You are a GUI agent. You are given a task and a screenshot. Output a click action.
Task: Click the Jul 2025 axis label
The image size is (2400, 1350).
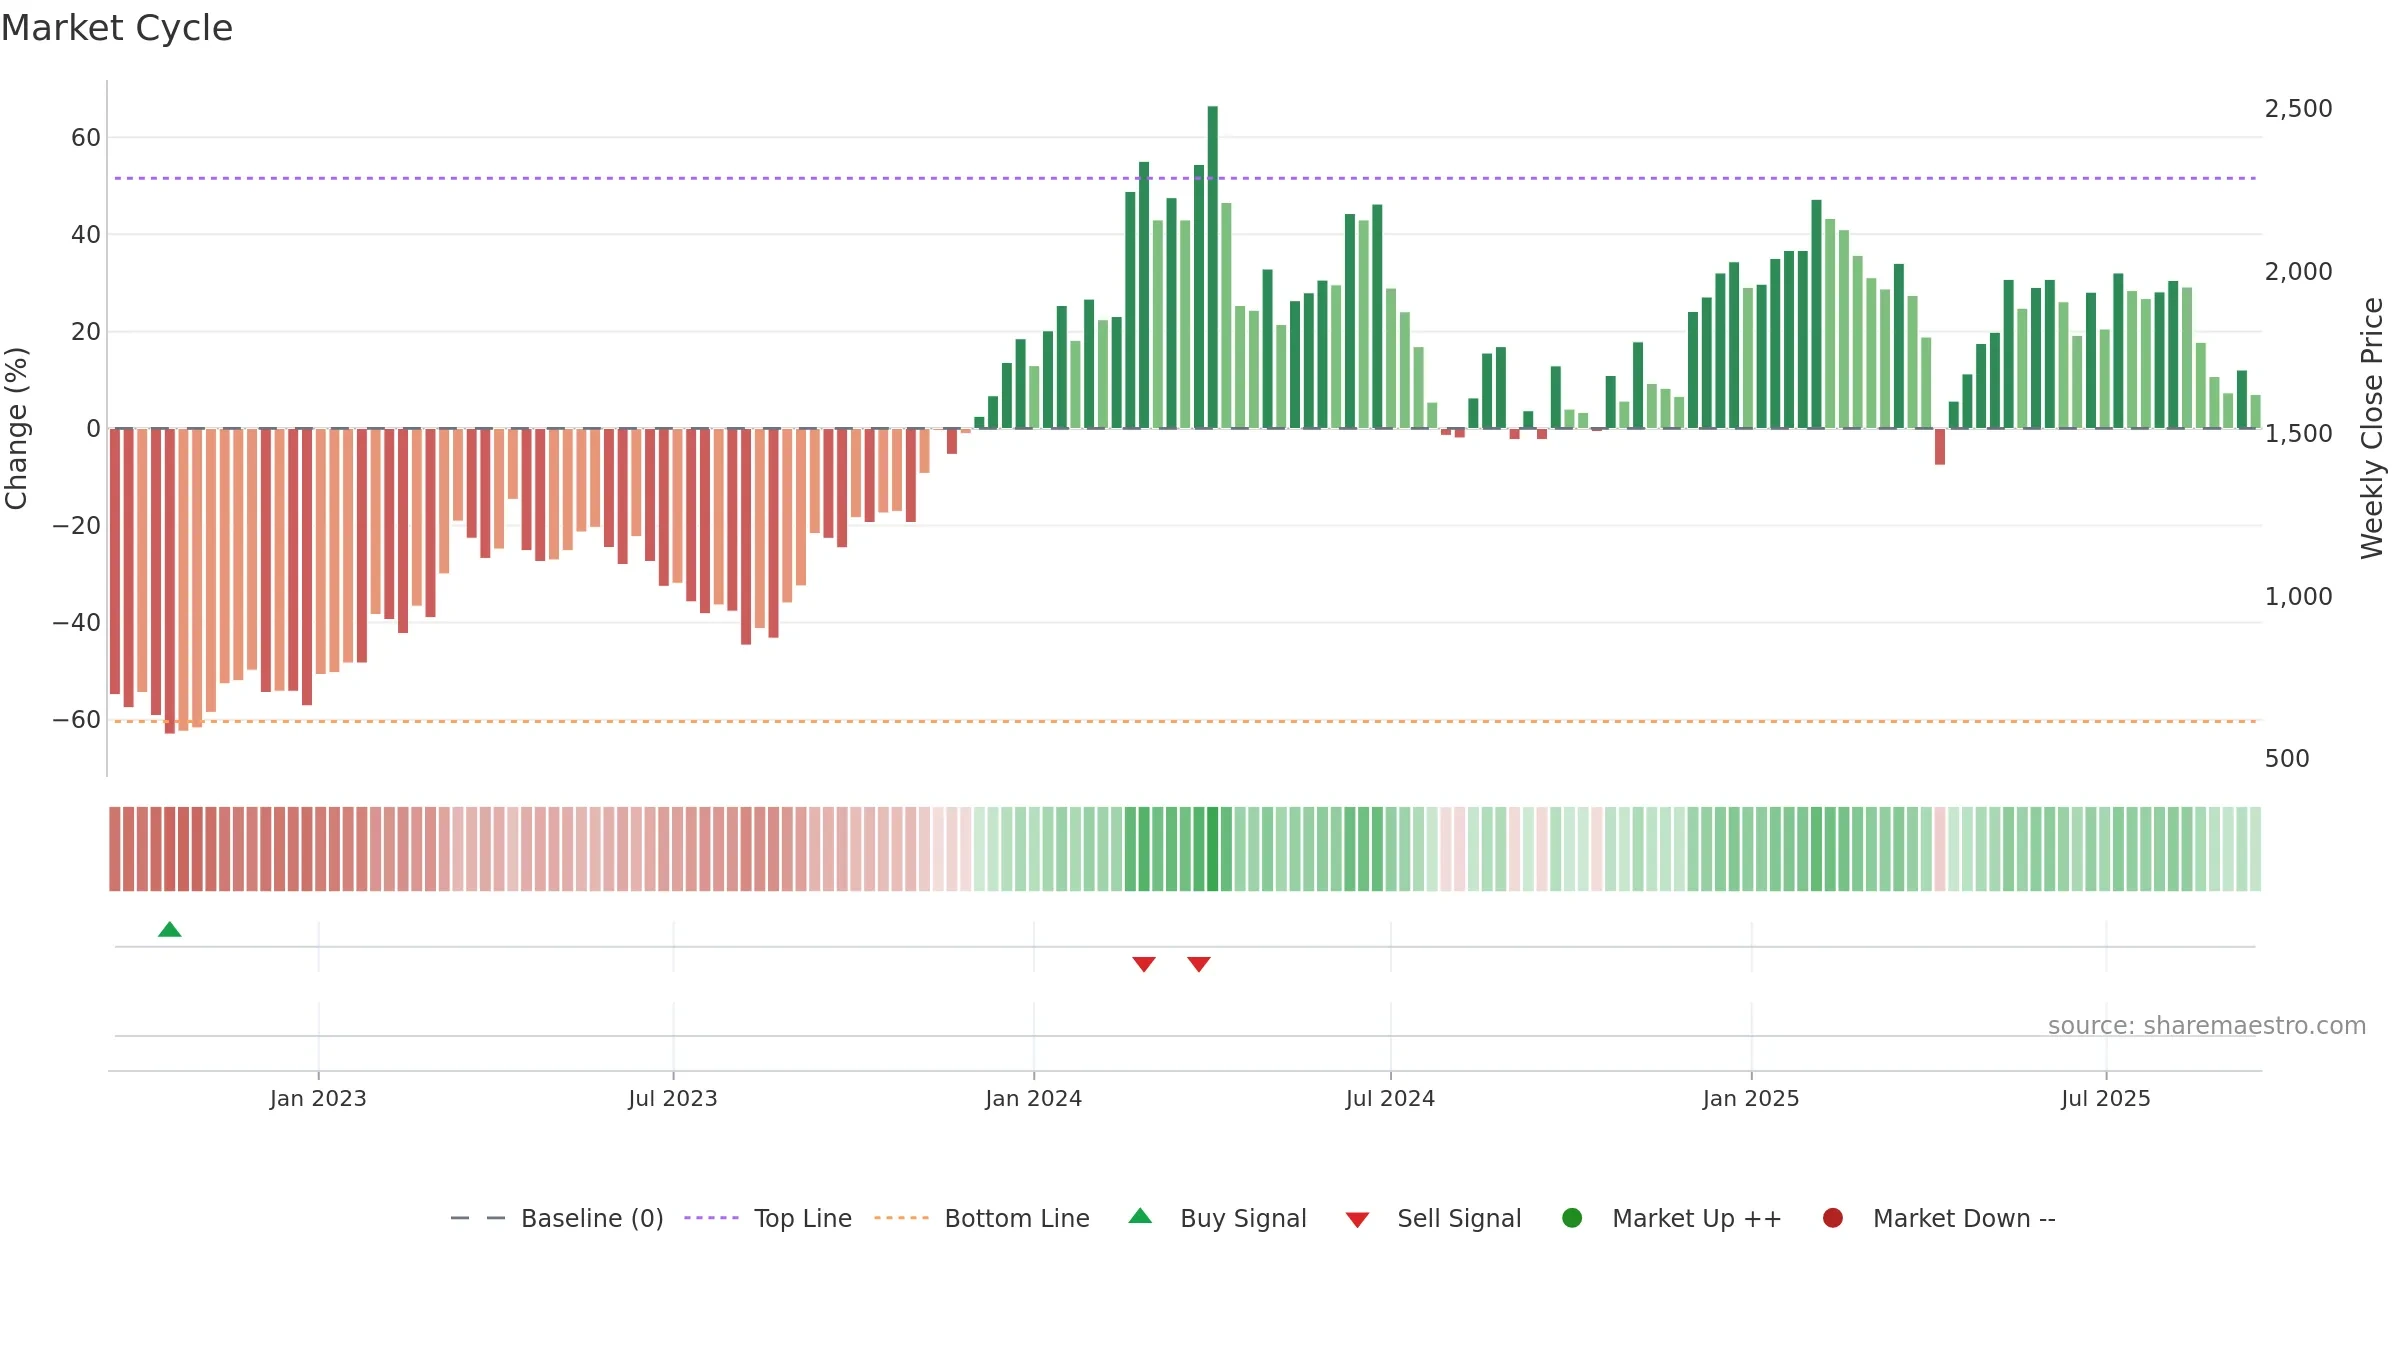coord(2106,1099)
